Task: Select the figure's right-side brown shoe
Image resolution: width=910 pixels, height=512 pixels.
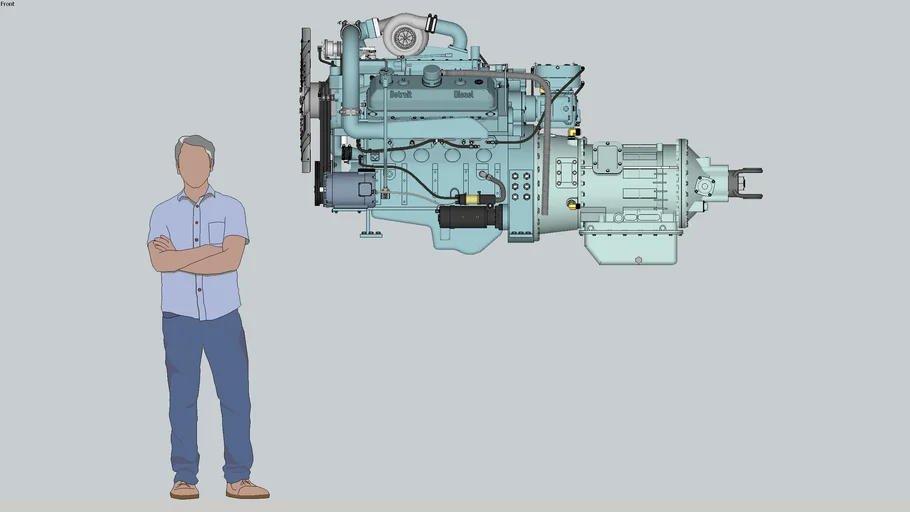Action: [x=246, y=489]
